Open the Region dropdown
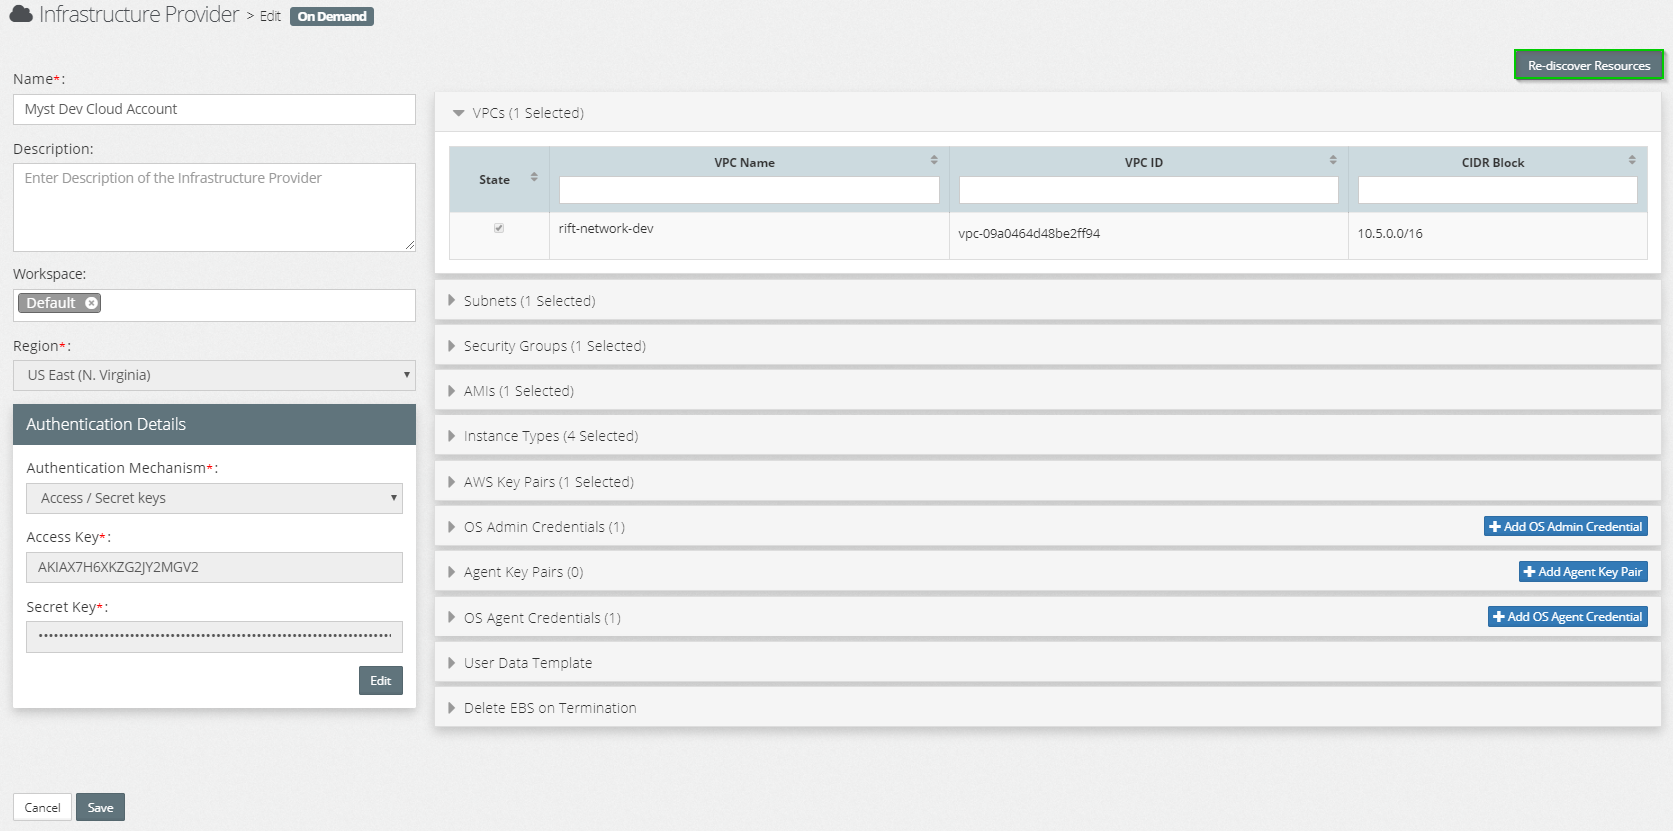 coord(214,375)
